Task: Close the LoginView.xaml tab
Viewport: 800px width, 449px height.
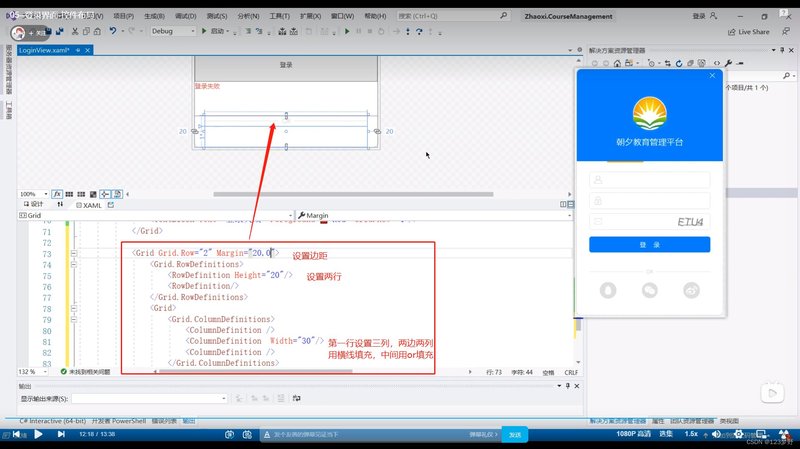Action: point(88,50)
